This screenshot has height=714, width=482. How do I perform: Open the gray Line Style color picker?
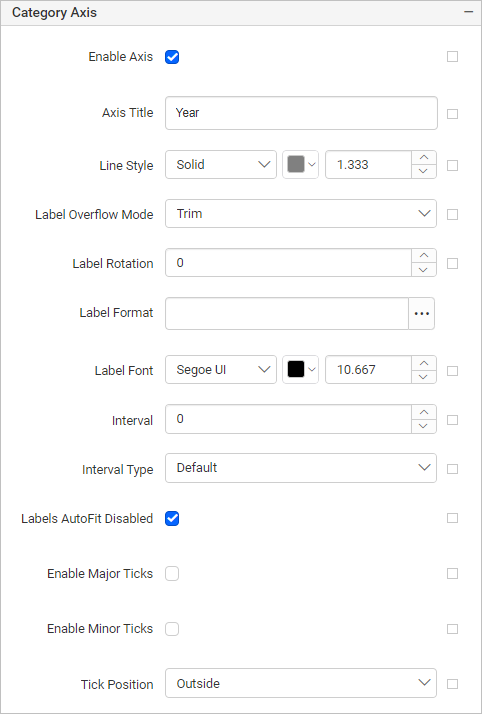300,164
